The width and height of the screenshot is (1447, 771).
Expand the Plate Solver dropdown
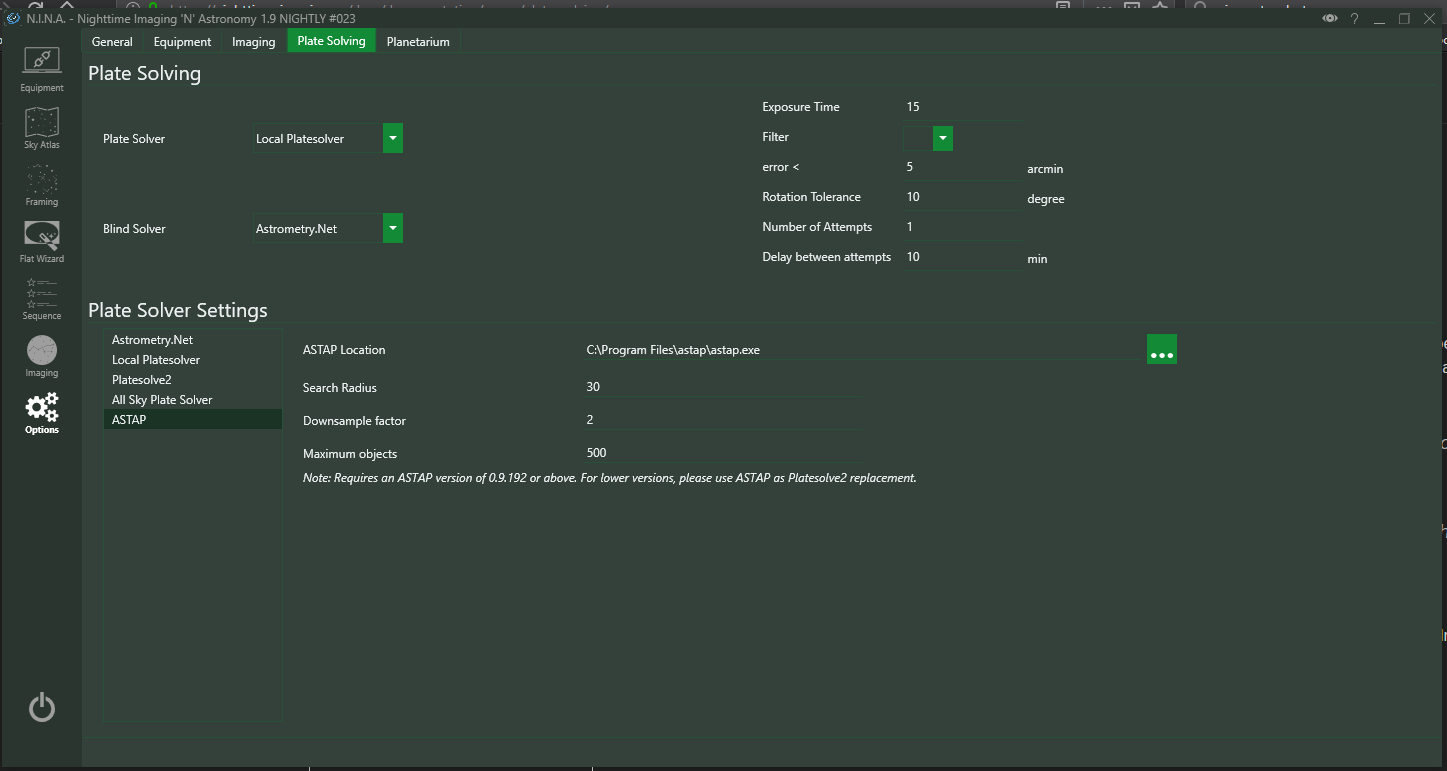[393, 139]
